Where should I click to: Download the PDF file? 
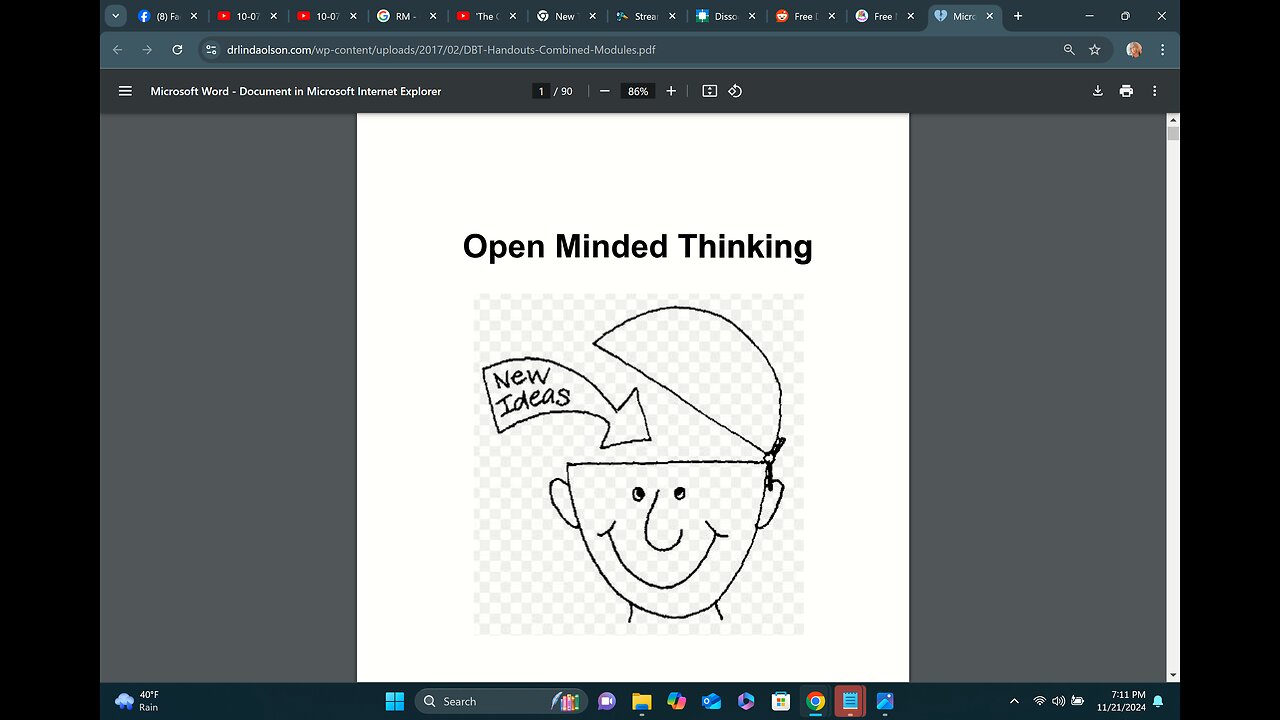pyautogui.click(x=1097, y=91)
